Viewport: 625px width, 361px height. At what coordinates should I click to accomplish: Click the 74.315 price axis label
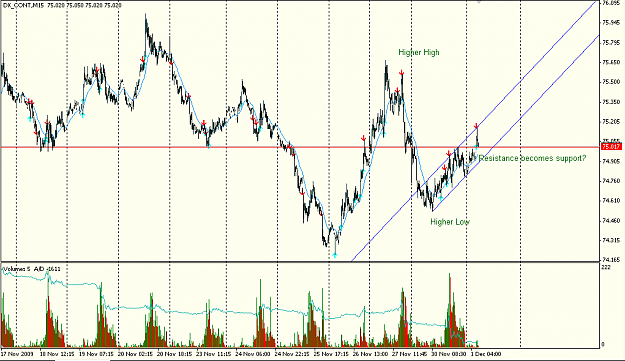[x=611, y=240]
